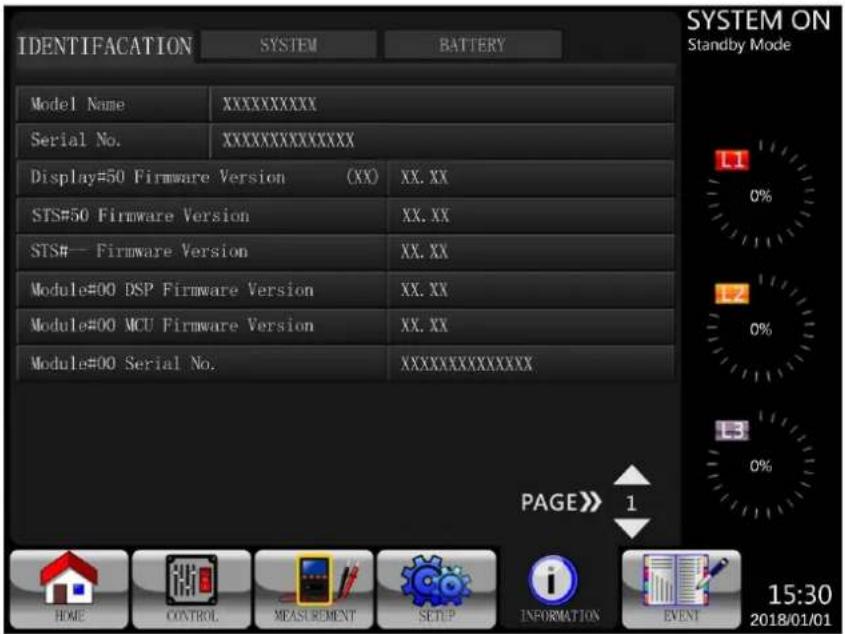Click the L3 0% load gauge

pyautogui.click(x=760, y=465)
